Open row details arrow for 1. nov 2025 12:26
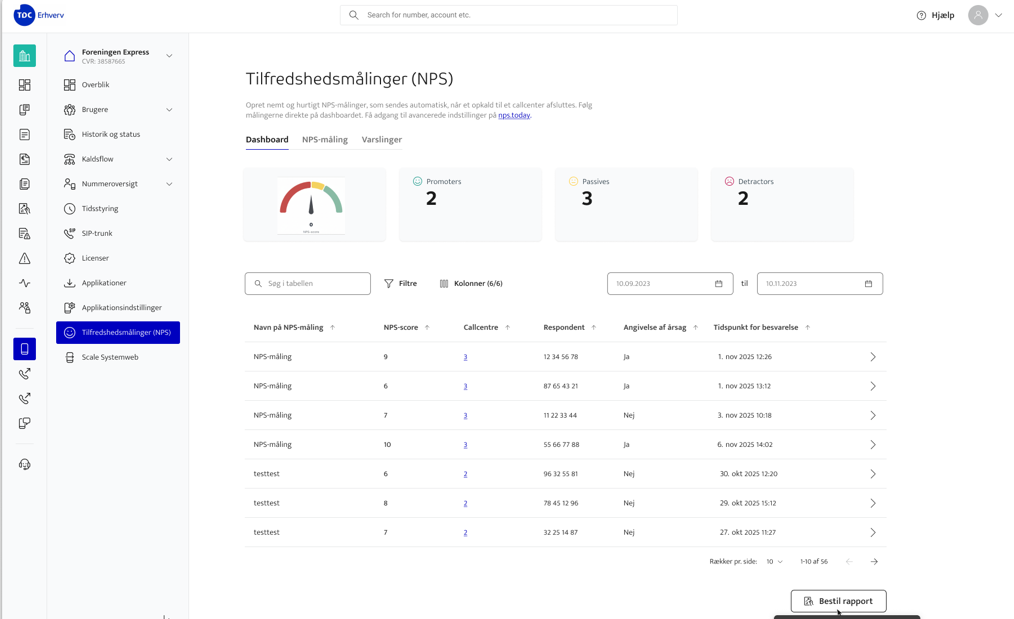Image resolution: width=1014 pixels, height=619 pixels. coord(873,357)
